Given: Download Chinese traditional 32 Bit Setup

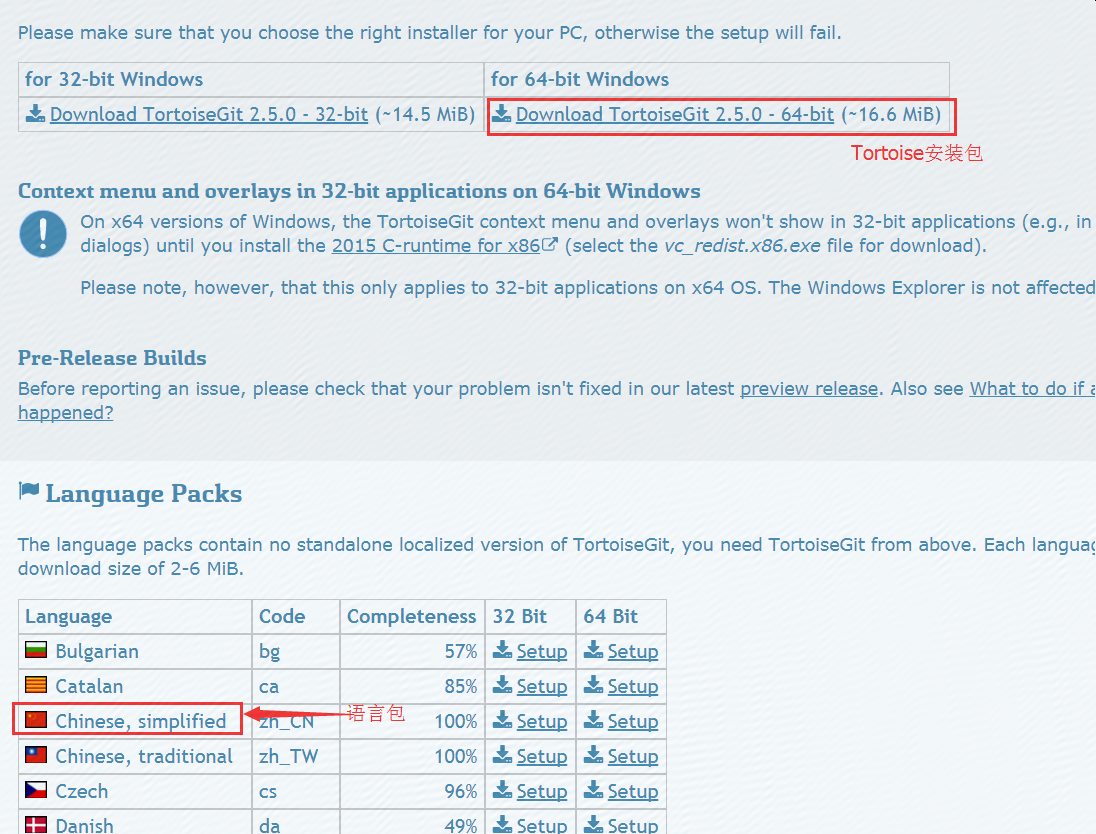Looking at the screenshot, I should 542,756.
